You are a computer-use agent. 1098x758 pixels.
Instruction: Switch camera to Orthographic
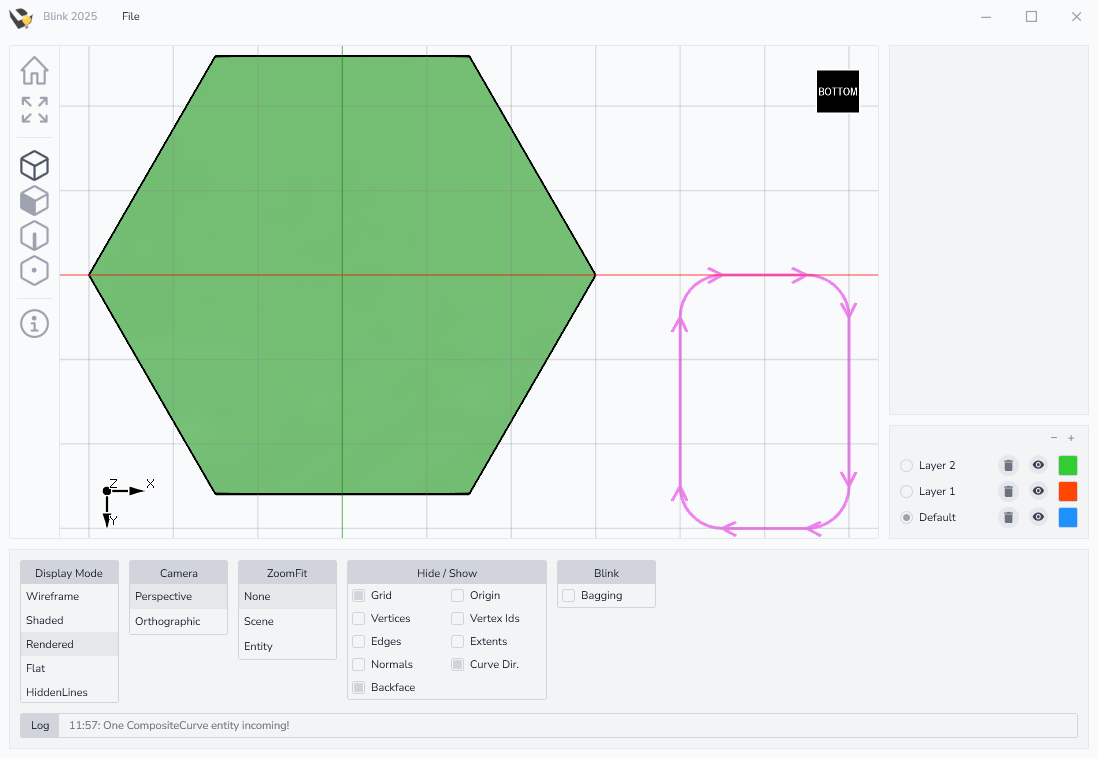pyautogui.click(x=167, y=621)
